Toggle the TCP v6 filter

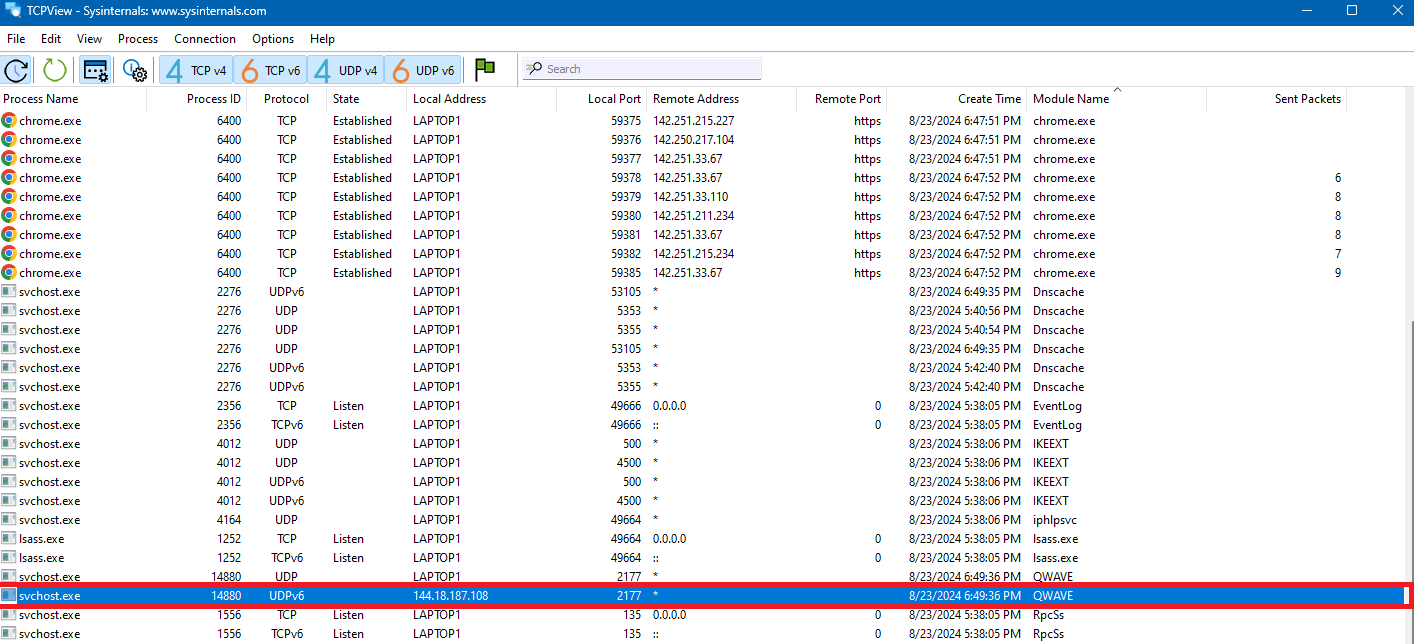click(271, 70)
